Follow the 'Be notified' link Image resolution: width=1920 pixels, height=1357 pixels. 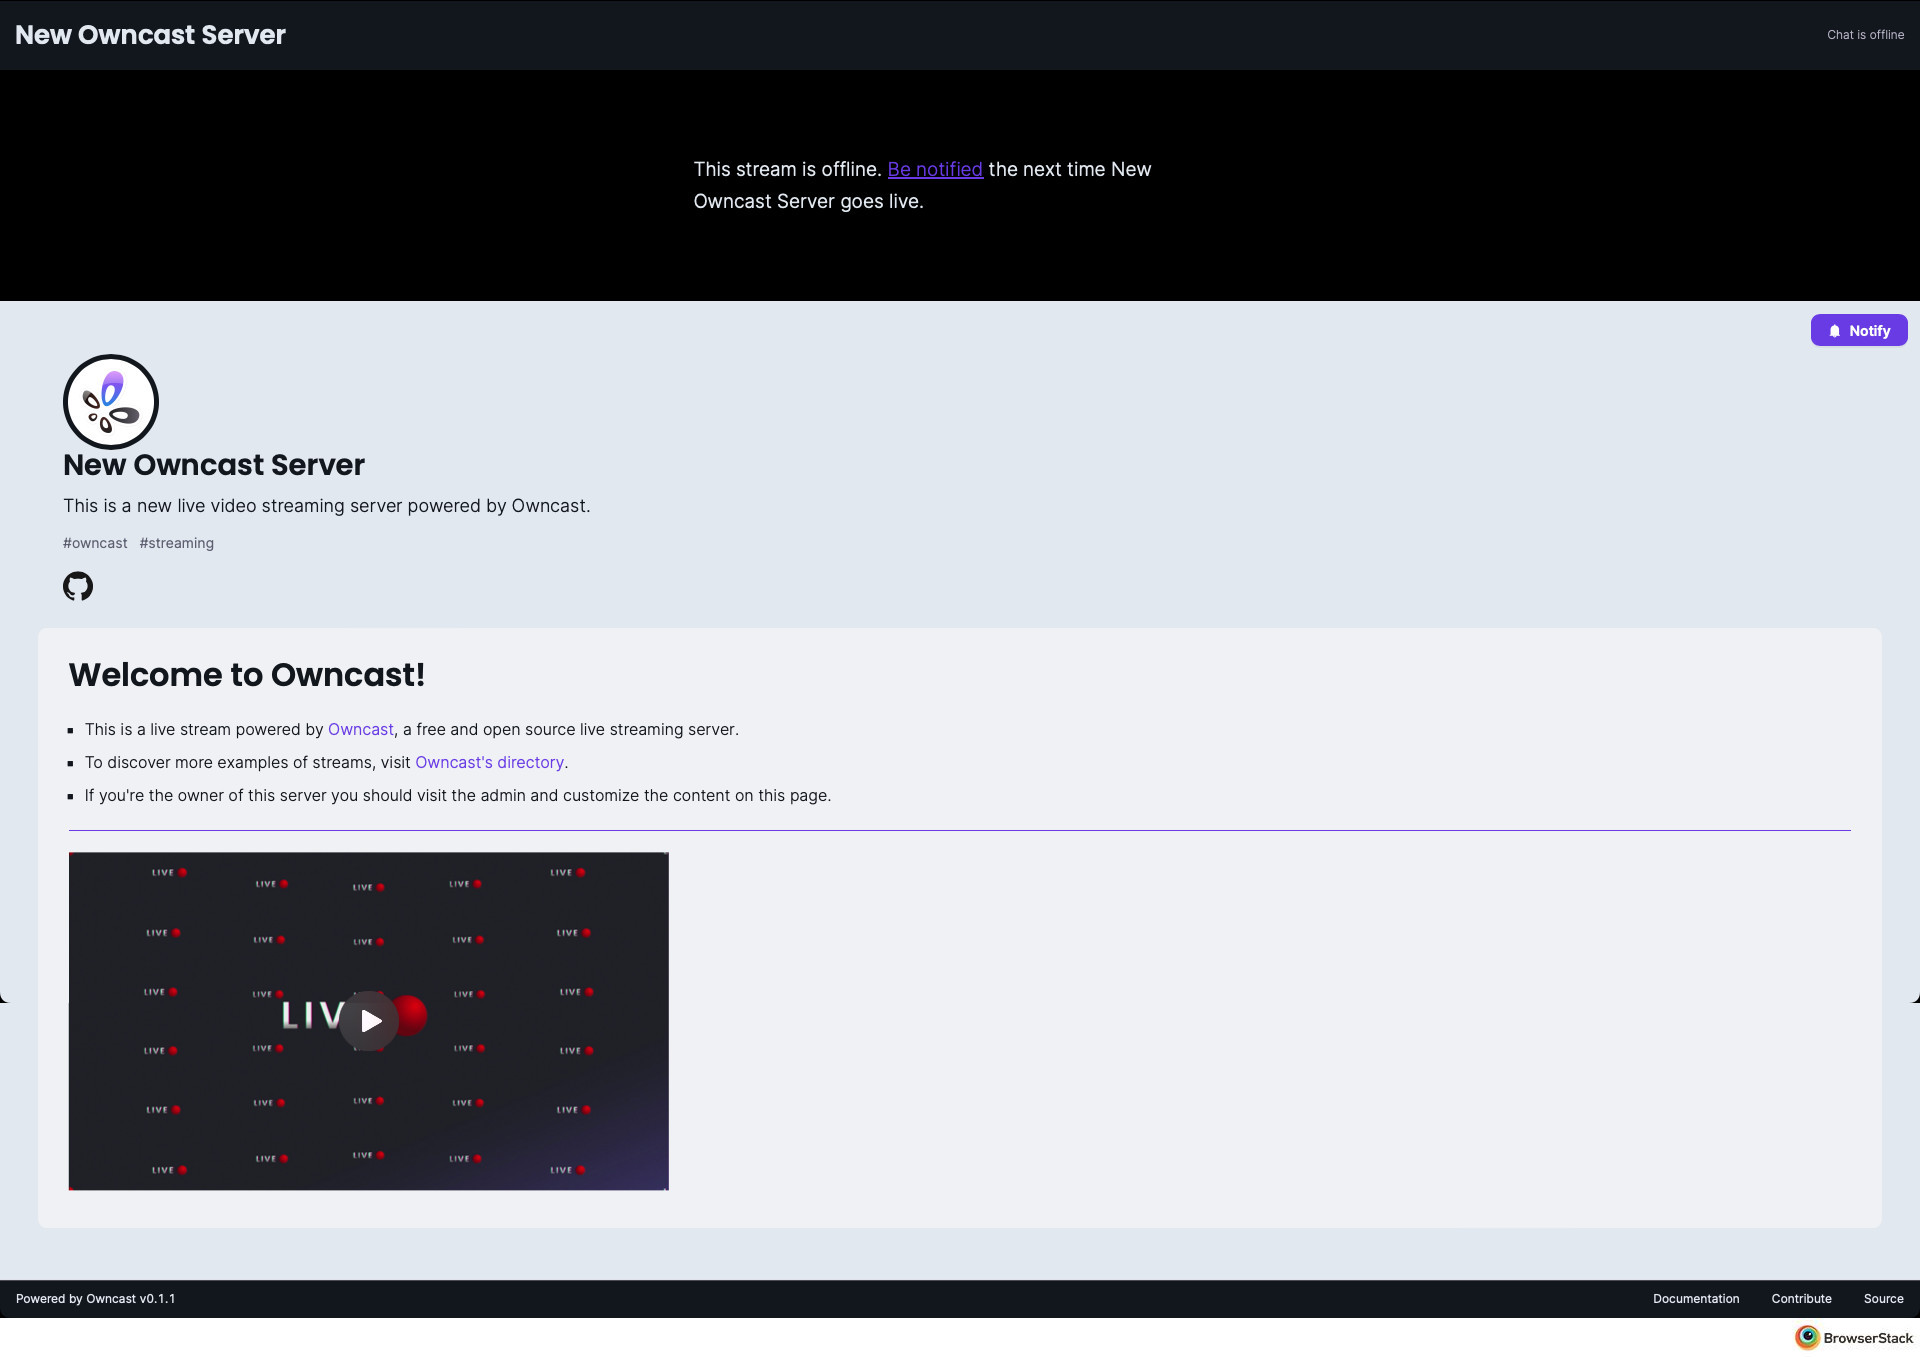[935, 169]
